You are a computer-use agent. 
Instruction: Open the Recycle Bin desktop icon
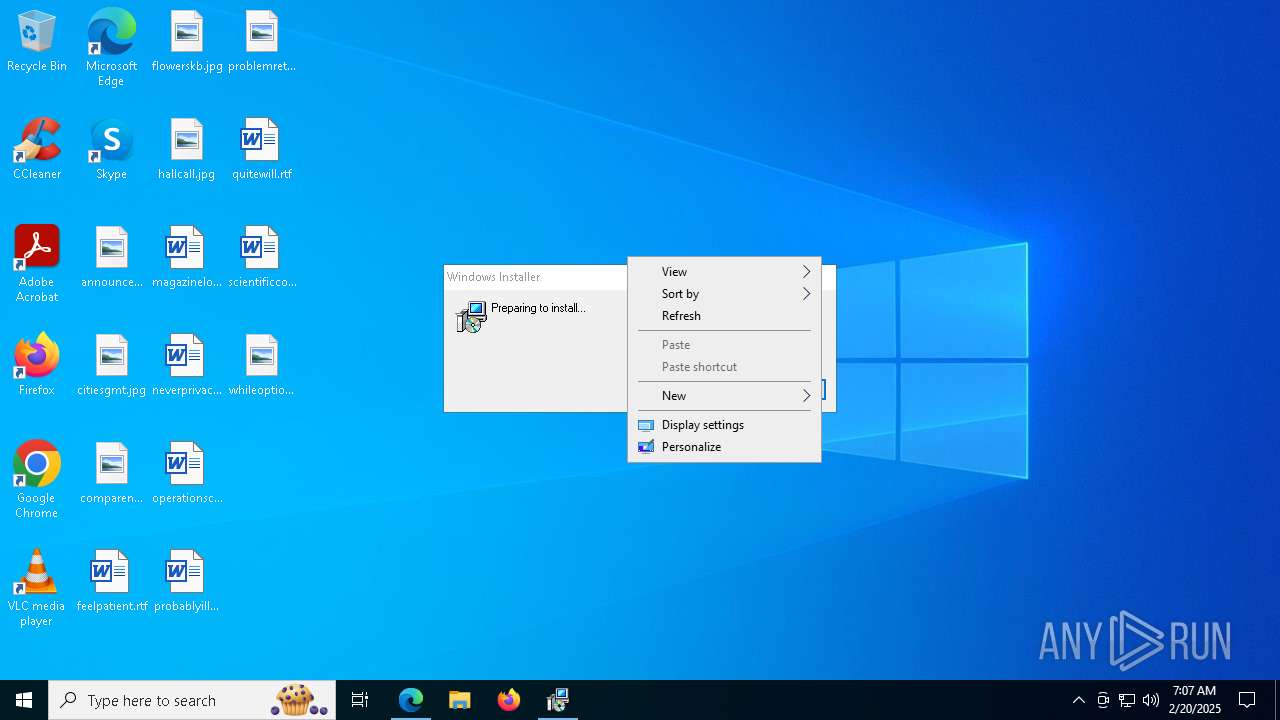[x=37, y=42]
